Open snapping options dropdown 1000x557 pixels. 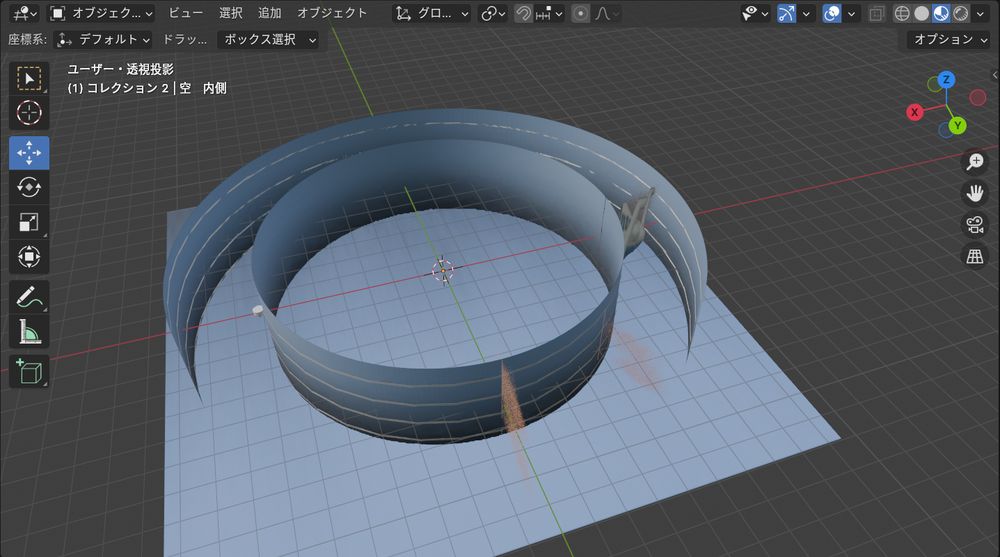tap(548, 13)
